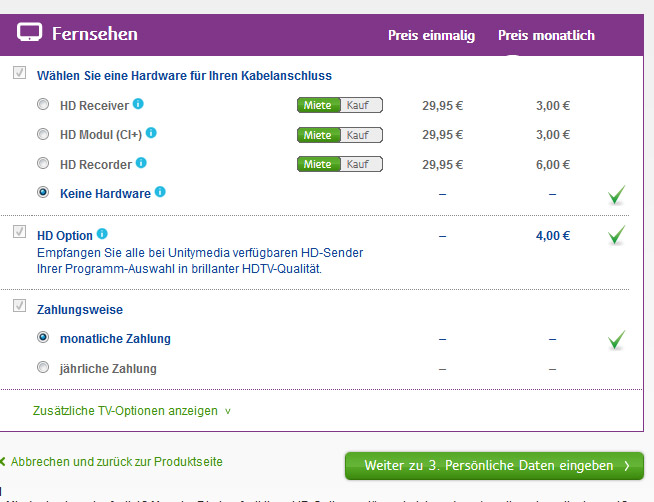Set HD Modul toggle to Kauf
The width and height of the screenshot is (654, 502).
[361, 134]
